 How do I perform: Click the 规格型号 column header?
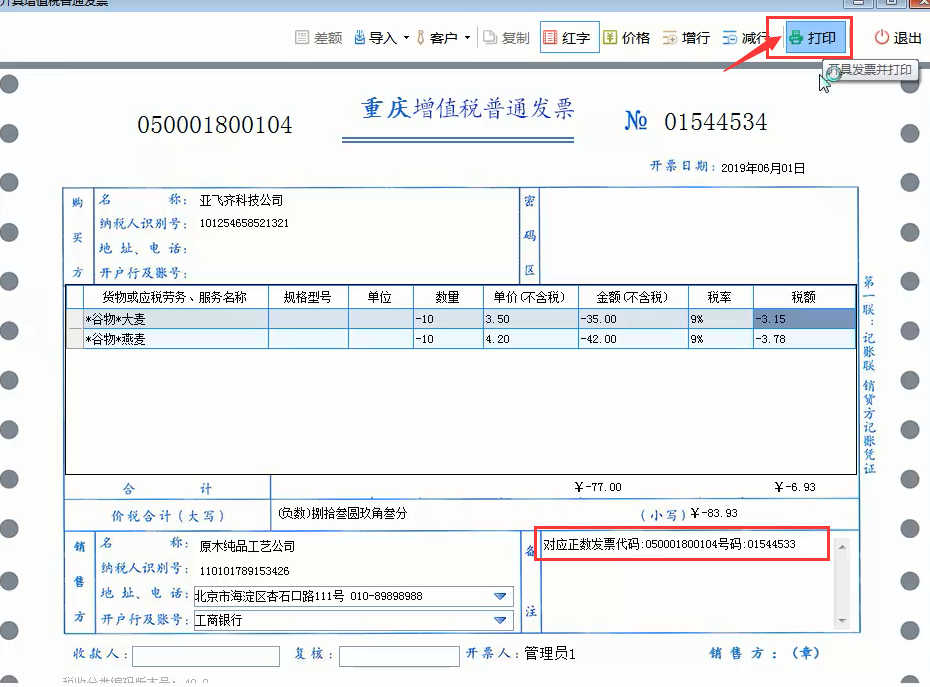pos(308,297)
